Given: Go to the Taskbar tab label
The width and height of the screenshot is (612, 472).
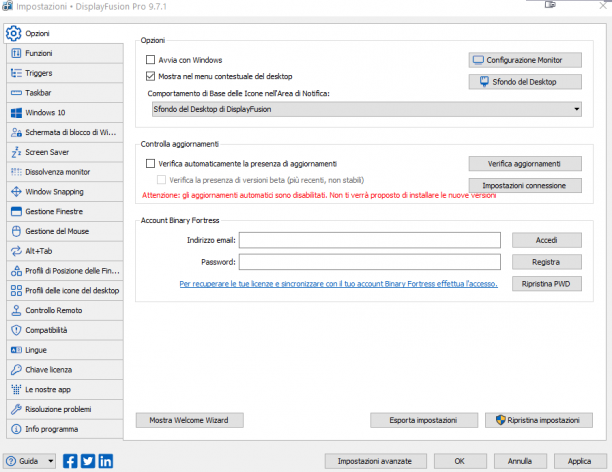Looking at the screenshot, I should coord(38,93).
